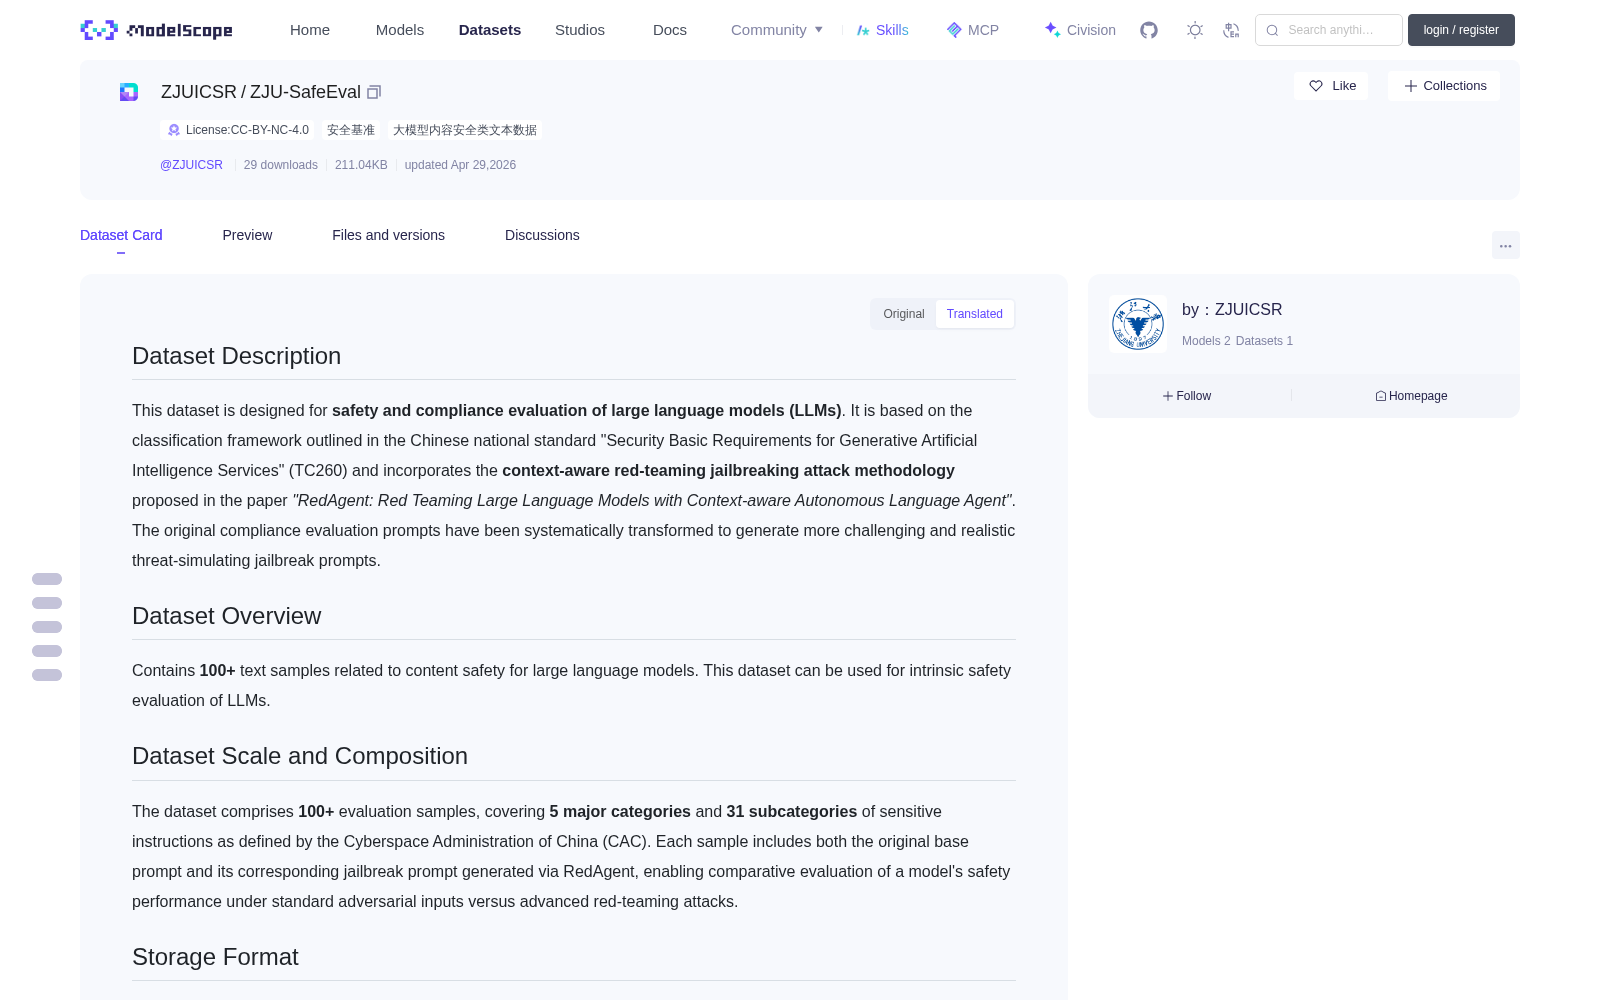Copy the dataset name with copy icon
The width and height of the screenshot is (1600, 1000).
[x=374, y=92]
